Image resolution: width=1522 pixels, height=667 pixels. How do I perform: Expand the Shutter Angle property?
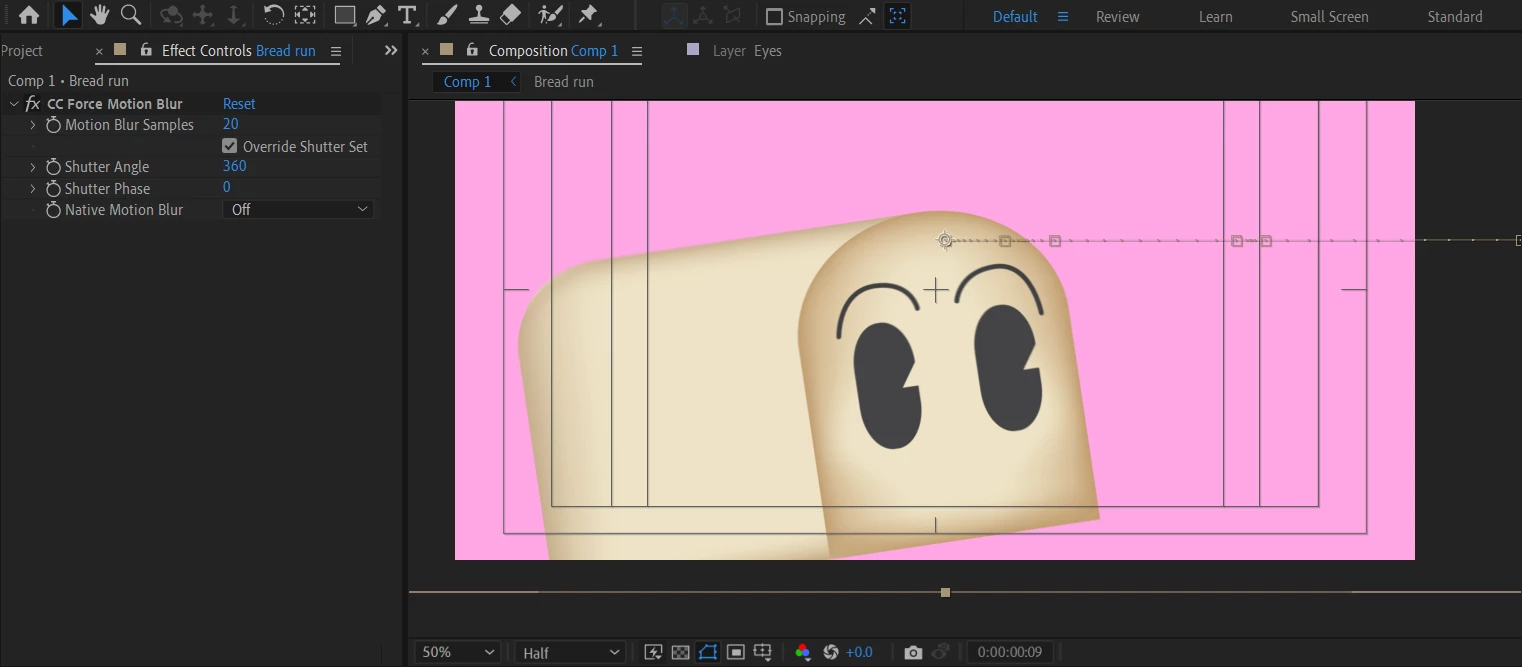pyautogui.click(x=33, y=167)
